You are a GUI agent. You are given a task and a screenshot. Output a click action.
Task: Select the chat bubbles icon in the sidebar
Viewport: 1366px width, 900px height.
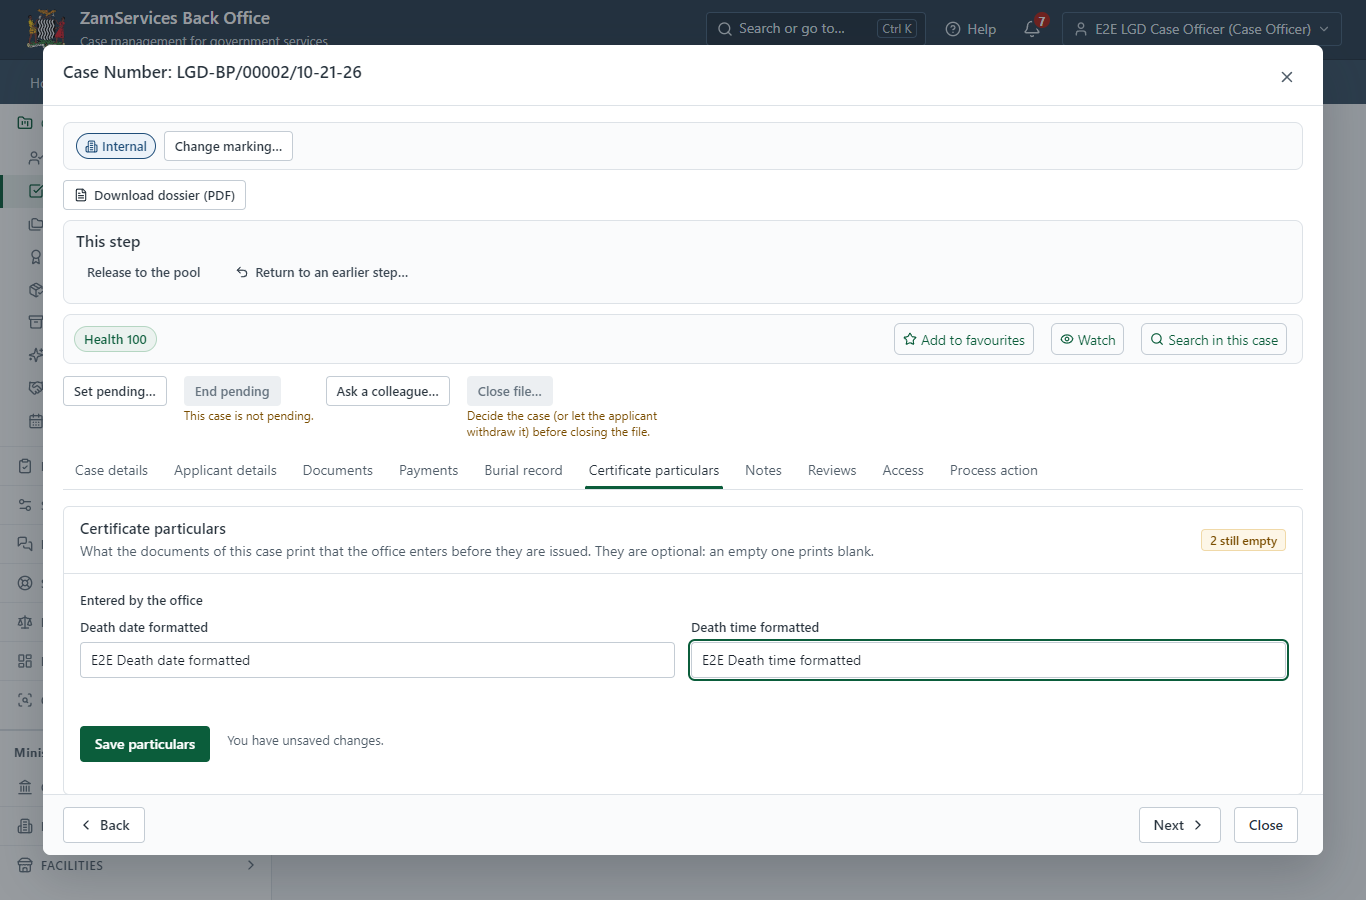pyautogui.click(x=25, y=544)
